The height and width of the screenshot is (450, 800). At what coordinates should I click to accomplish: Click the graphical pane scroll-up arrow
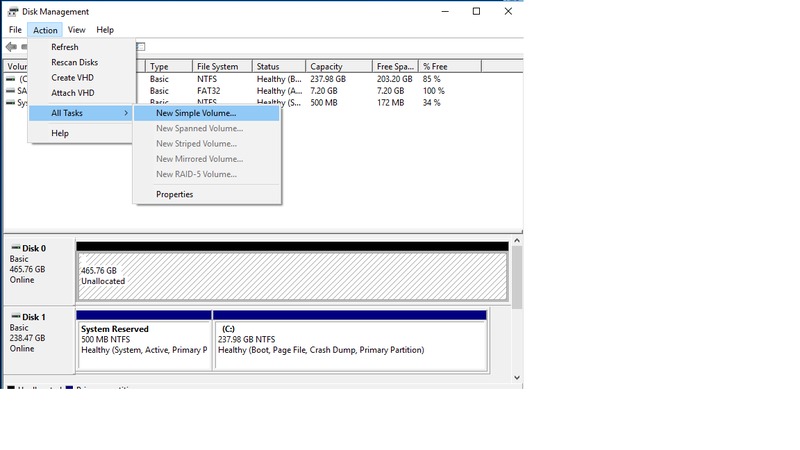[x=516, y=241]
